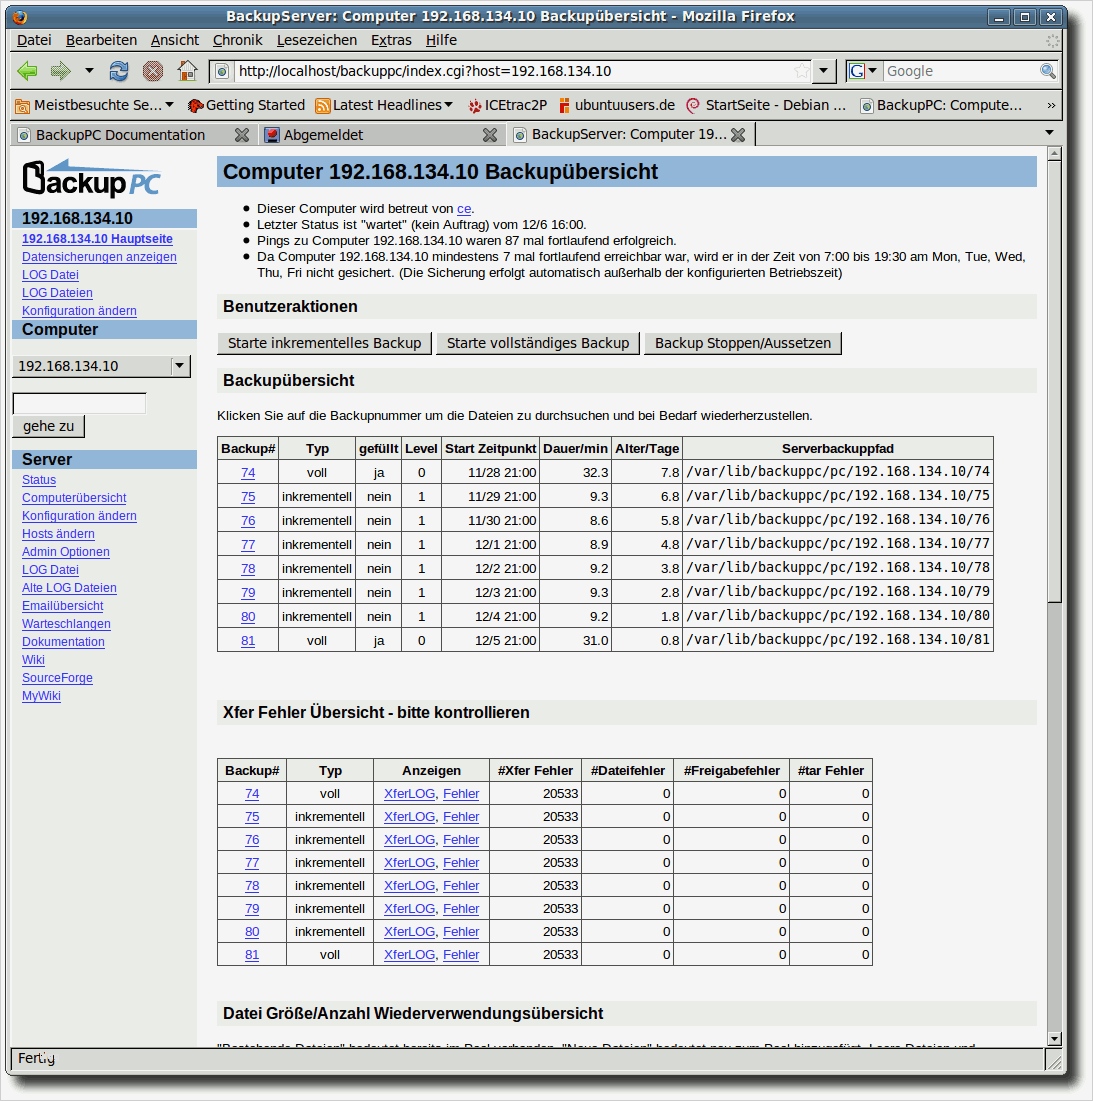
Task: Click Starte vollständiges Backup button
Action: pos(538,343)
